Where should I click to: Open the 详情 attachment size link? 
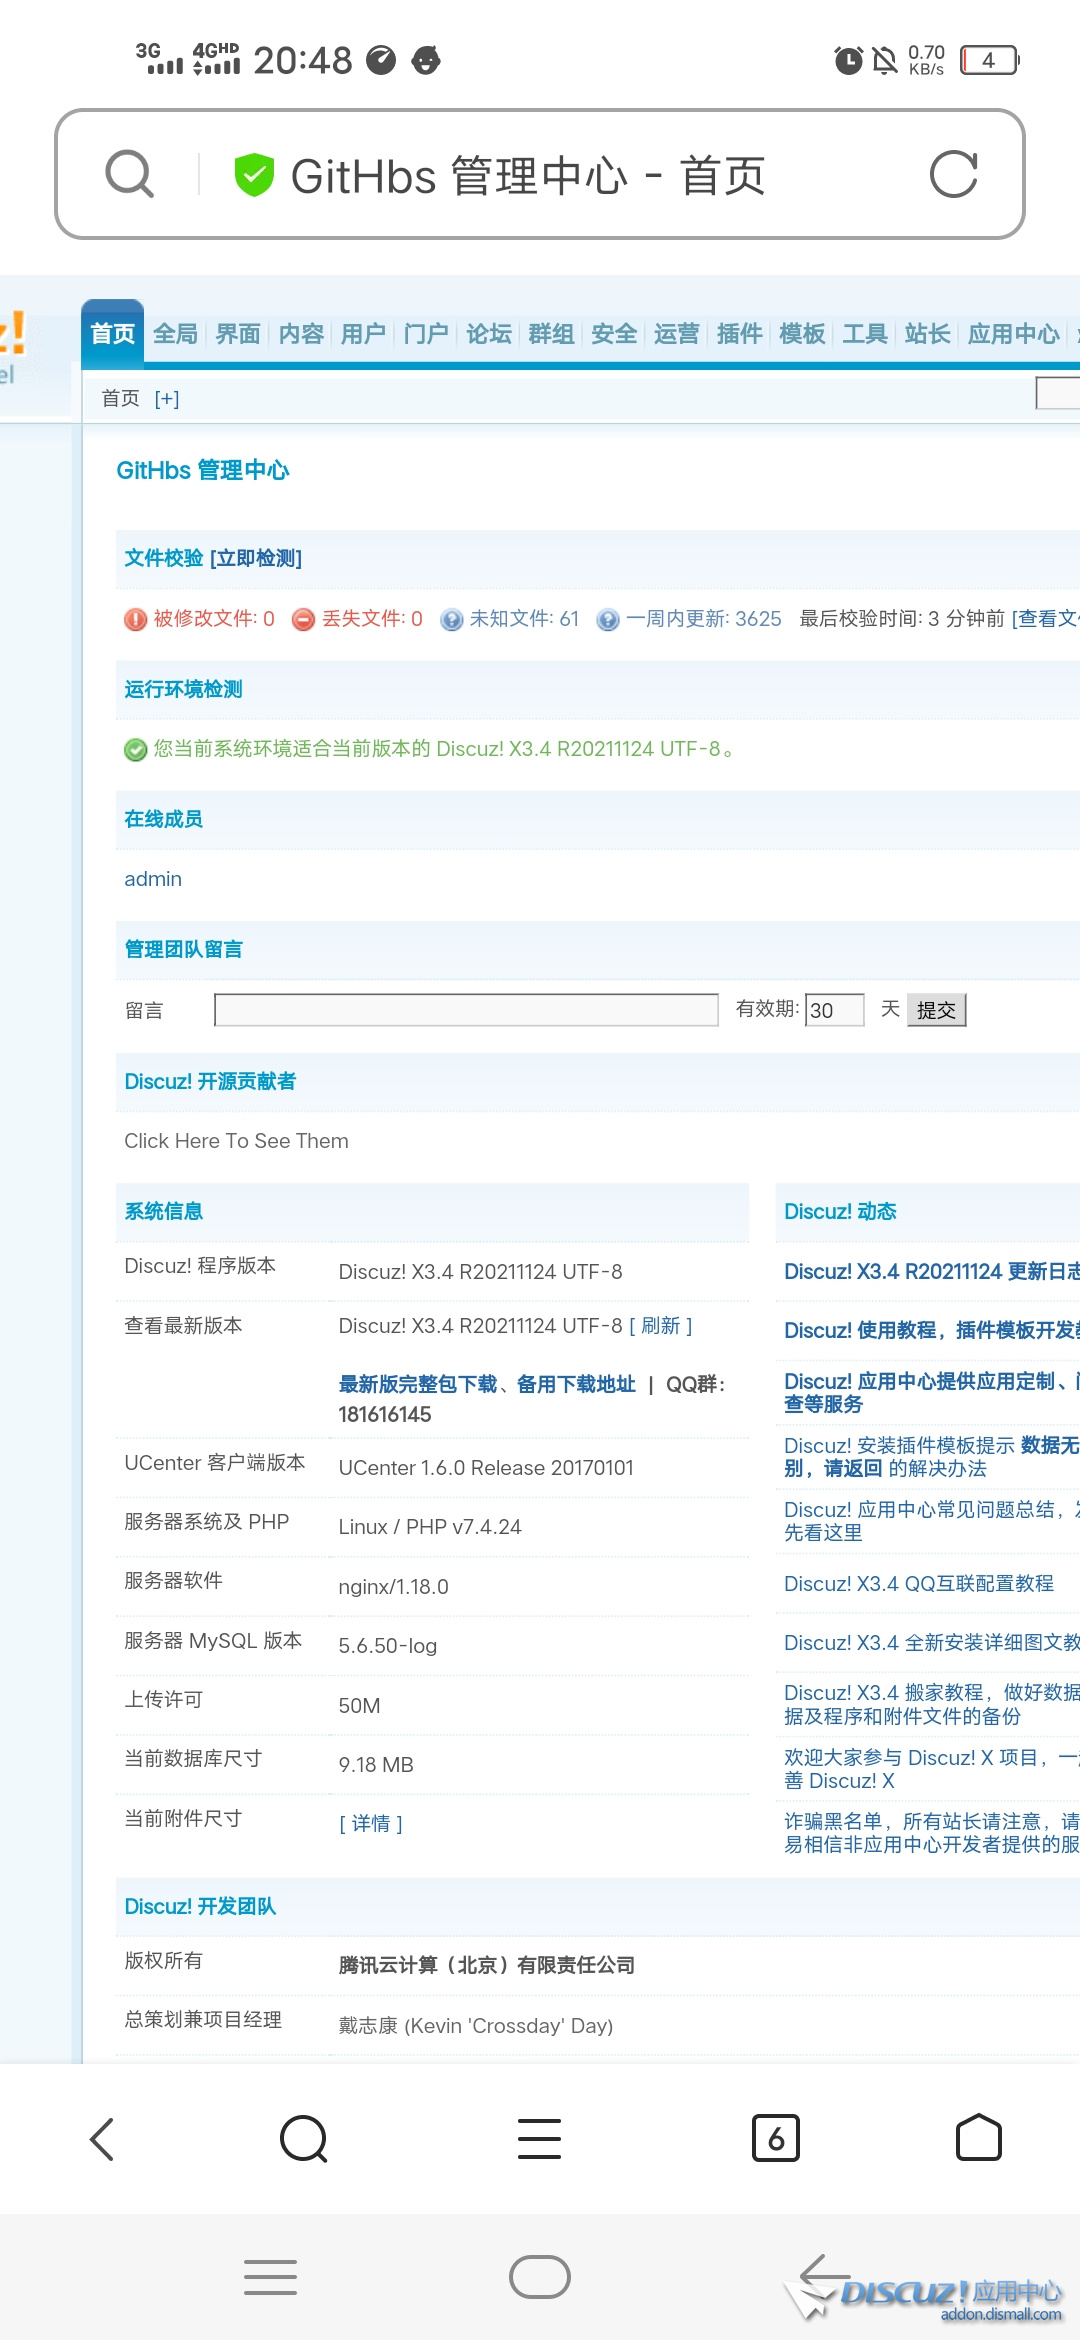pyautogui.click(x=371, y=1823)
